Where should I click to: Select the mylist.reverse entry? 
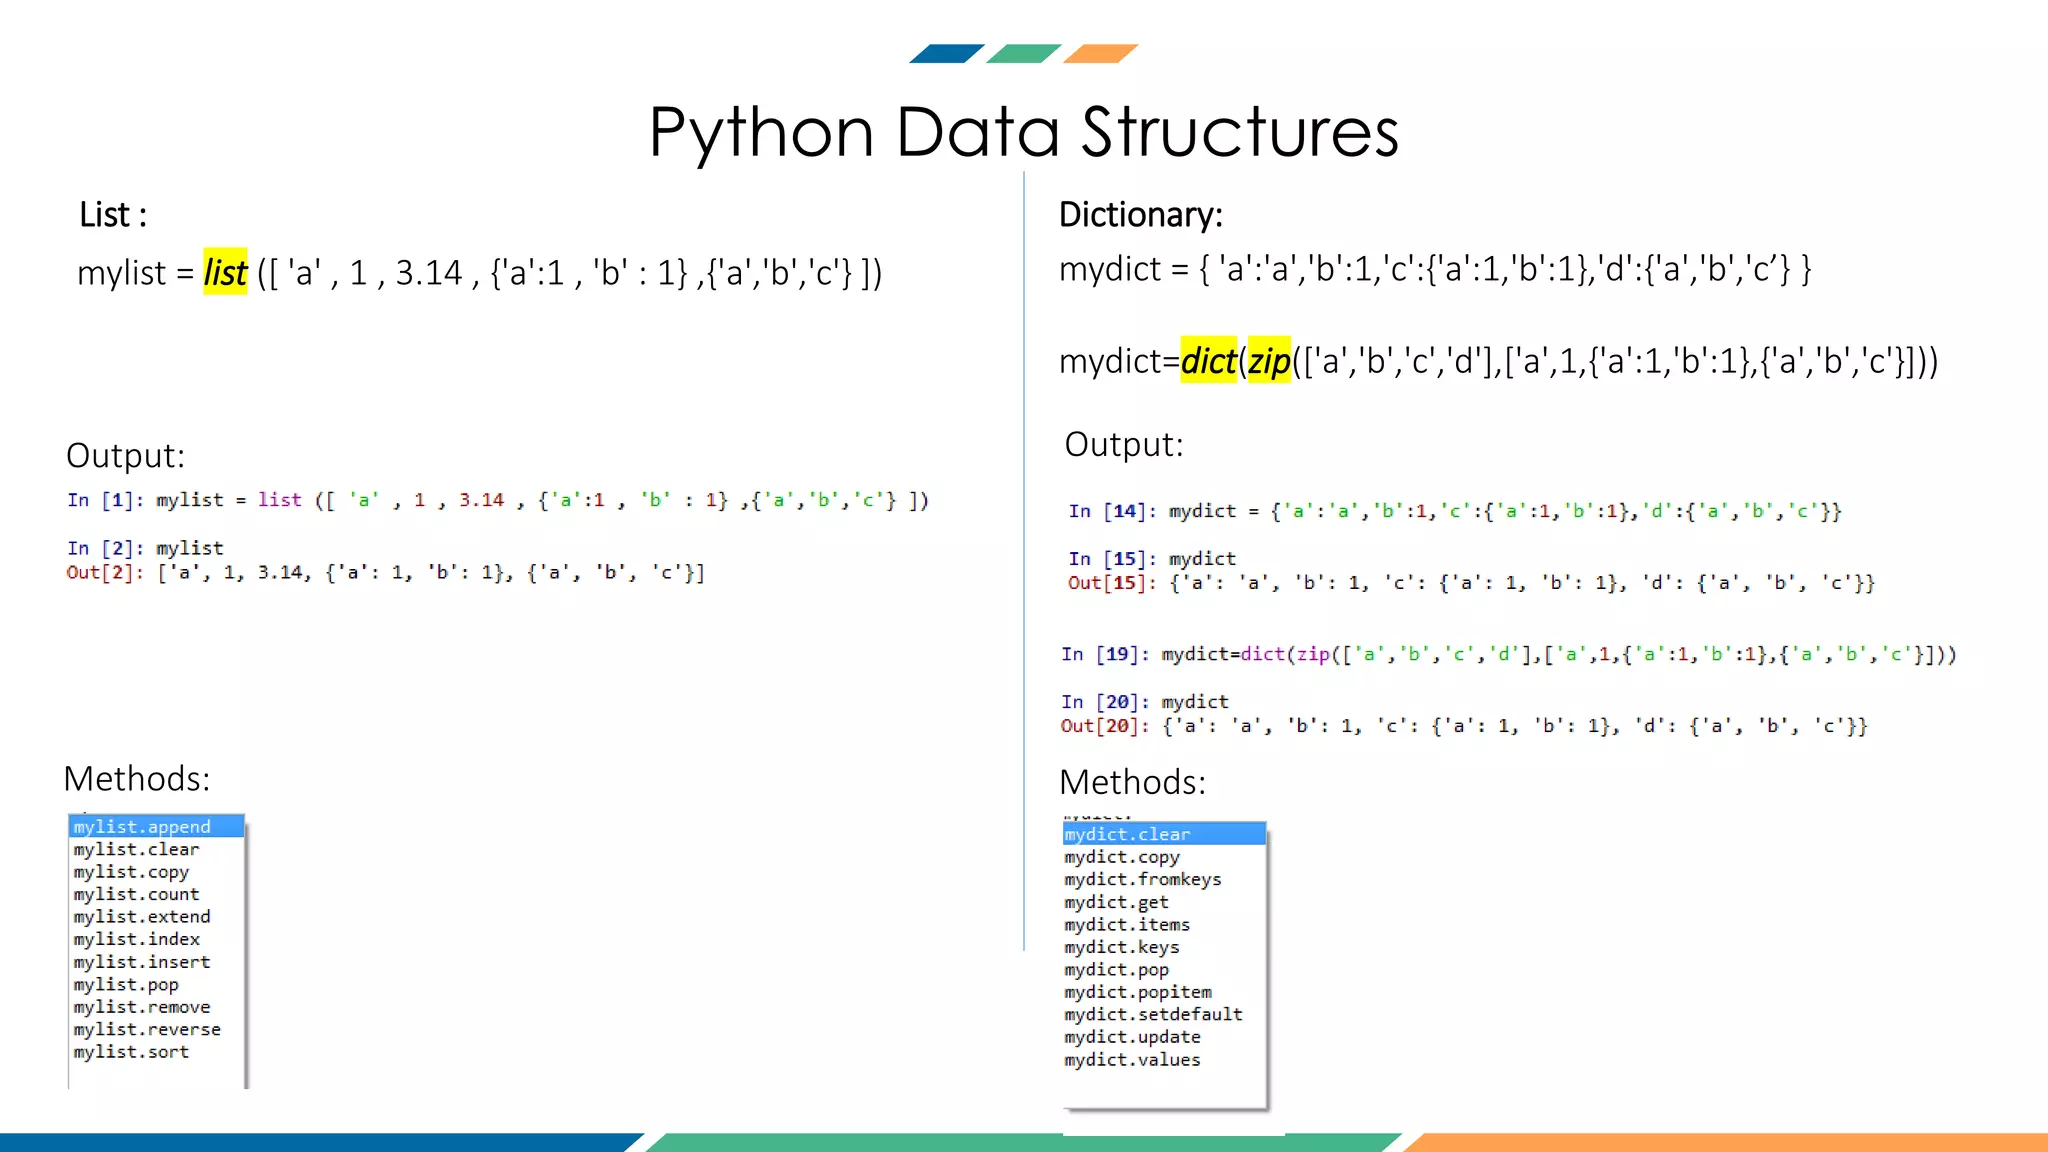pos(147,1029)
